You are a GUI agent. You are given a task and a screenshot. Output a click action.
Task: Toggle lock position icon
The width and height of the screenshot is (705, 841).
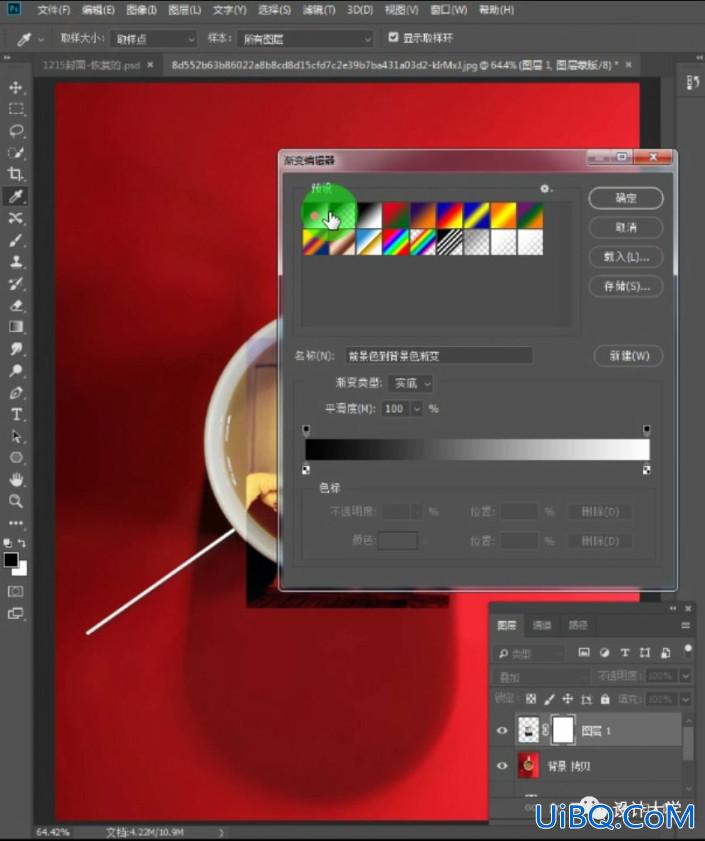click(567, 699)
